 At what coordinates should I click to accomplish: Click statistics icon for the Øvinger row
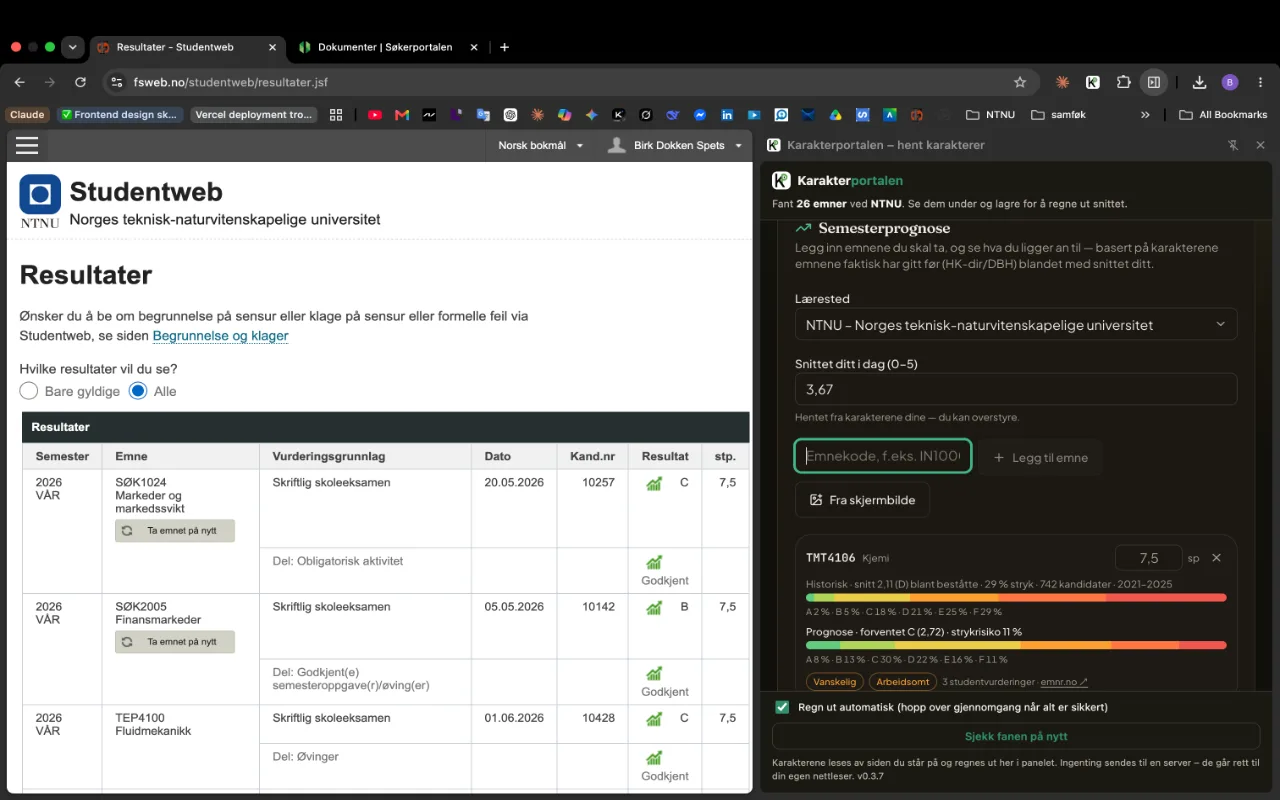654,758
